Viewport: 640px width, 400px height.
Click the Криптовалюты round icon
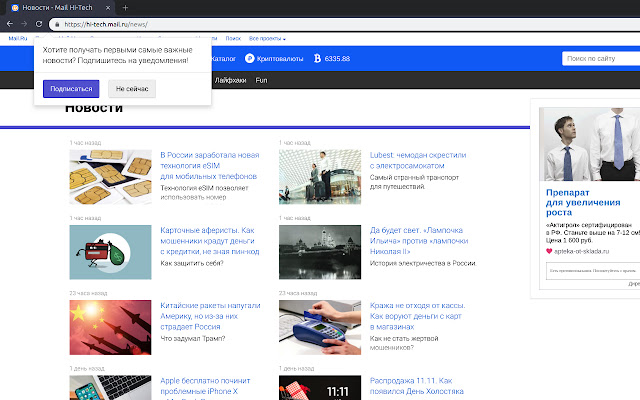pos(249,58)
